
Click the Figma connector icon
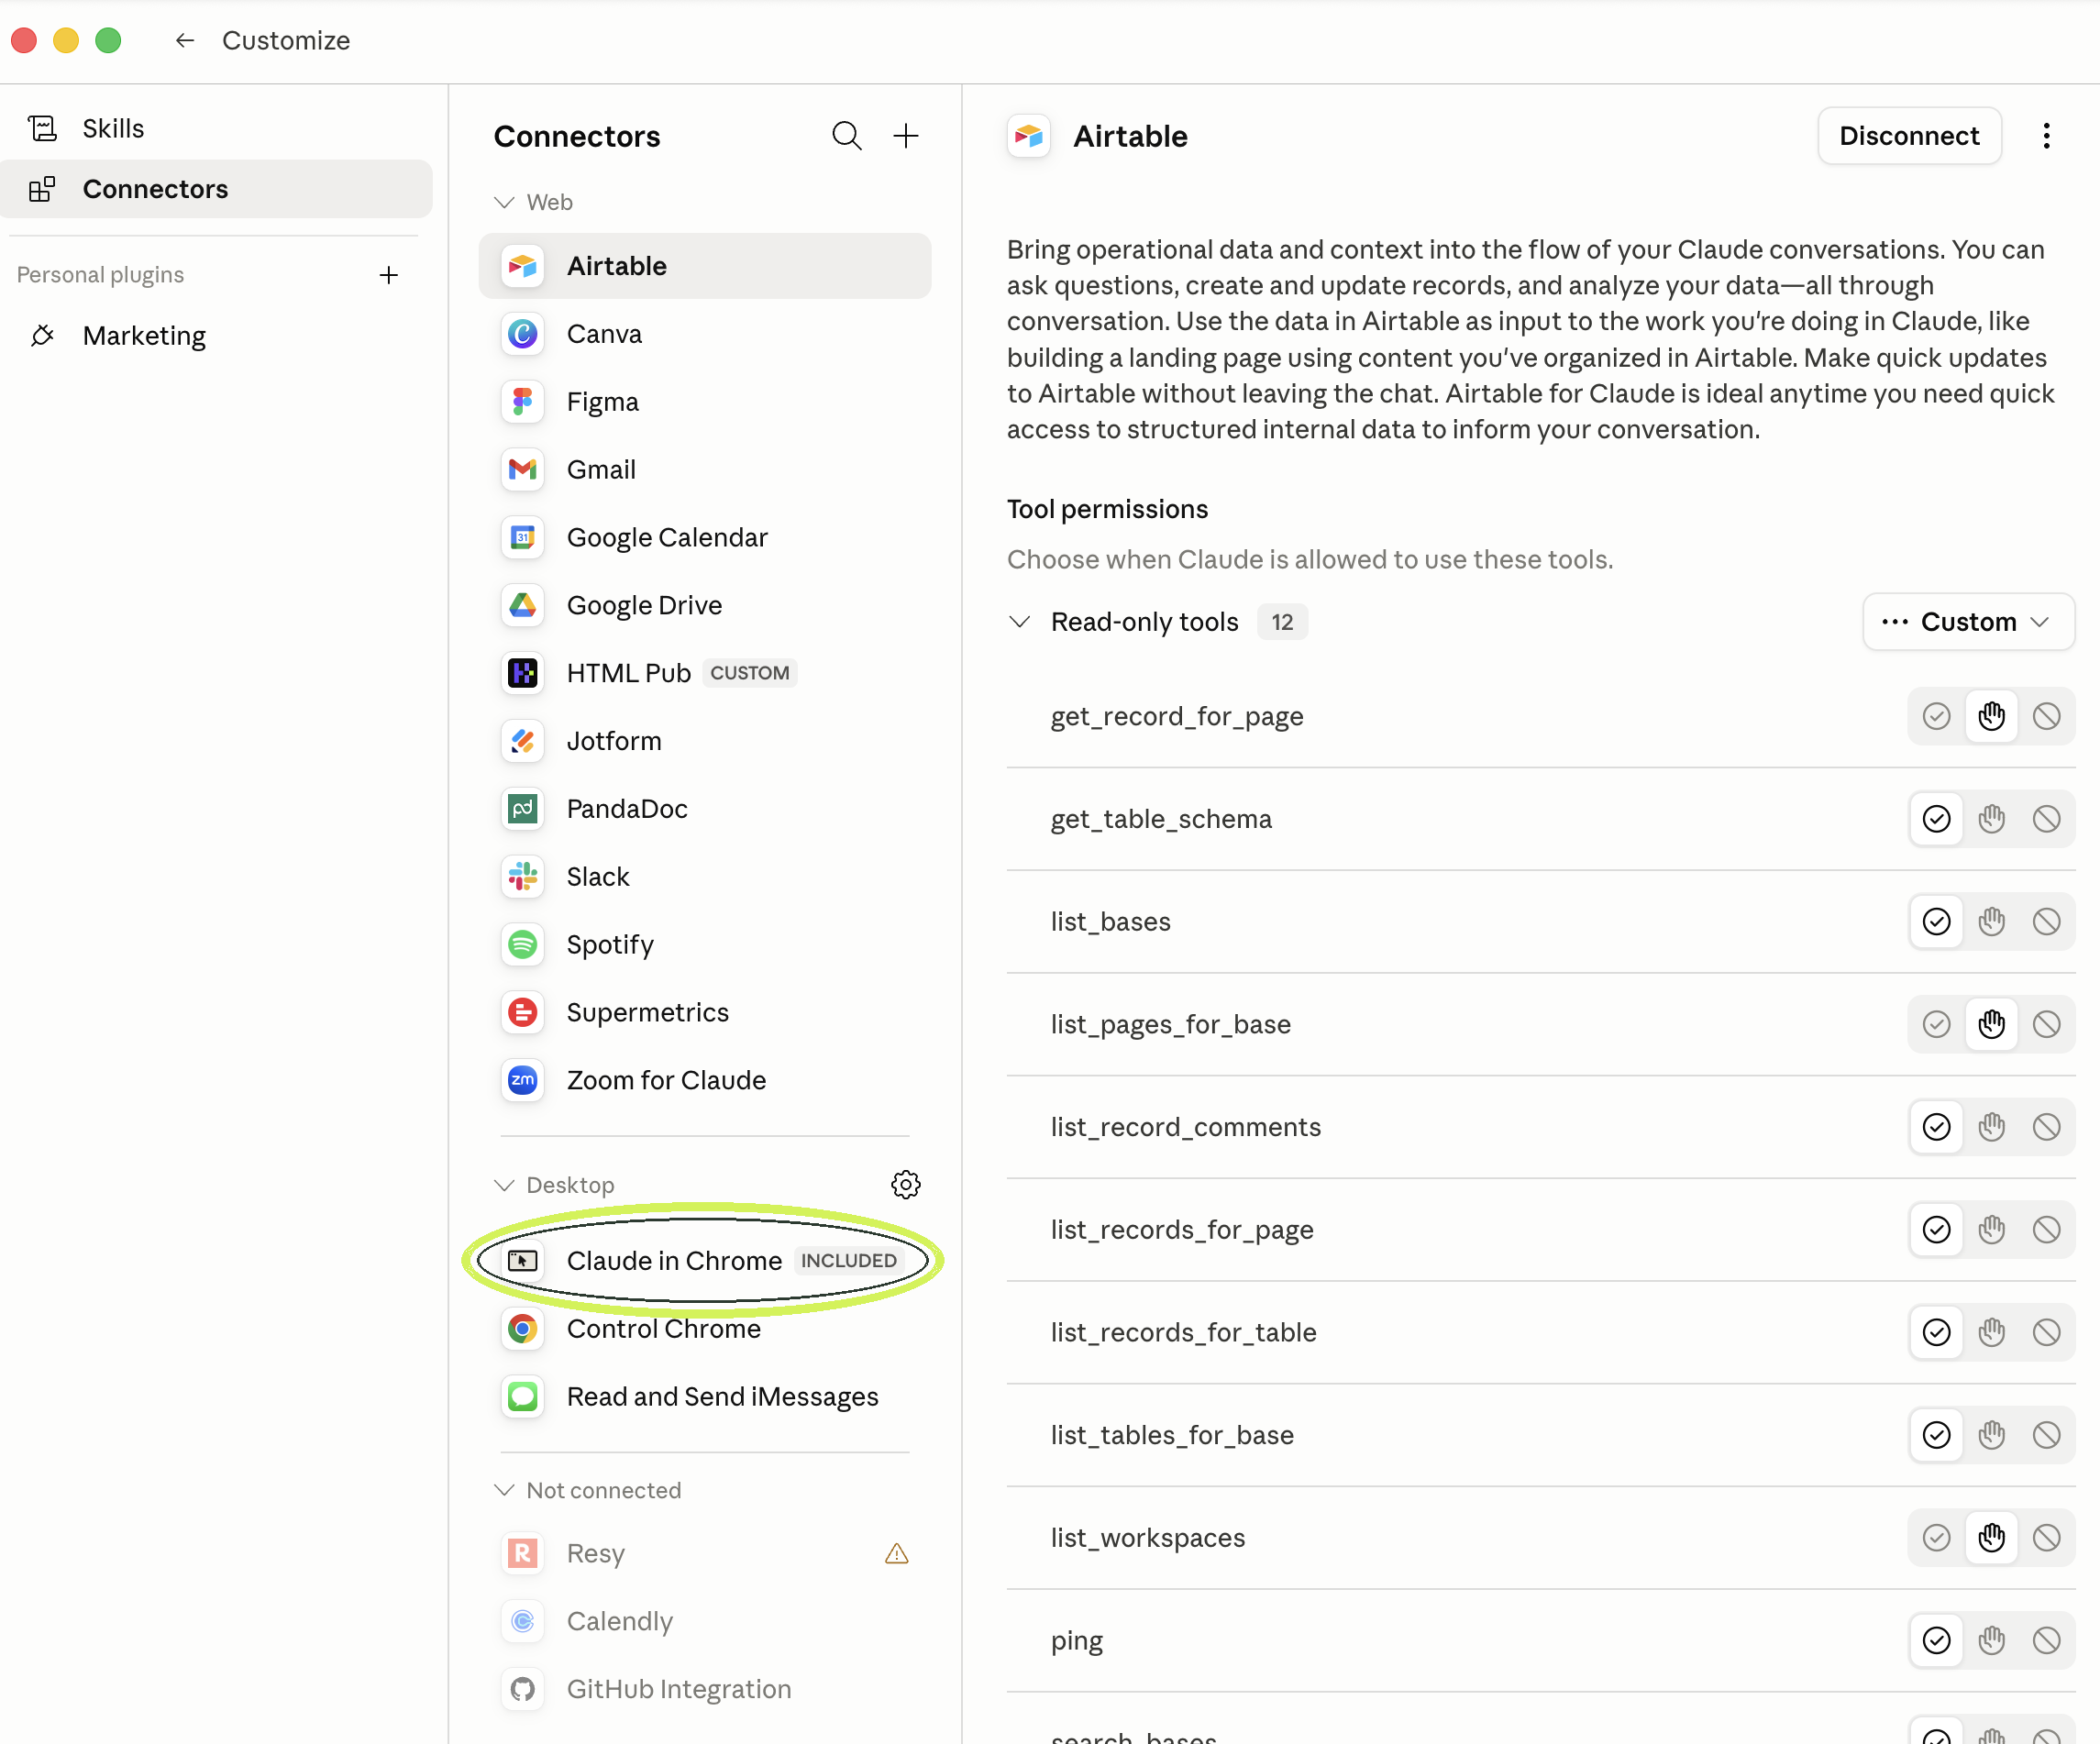point(523,402)
